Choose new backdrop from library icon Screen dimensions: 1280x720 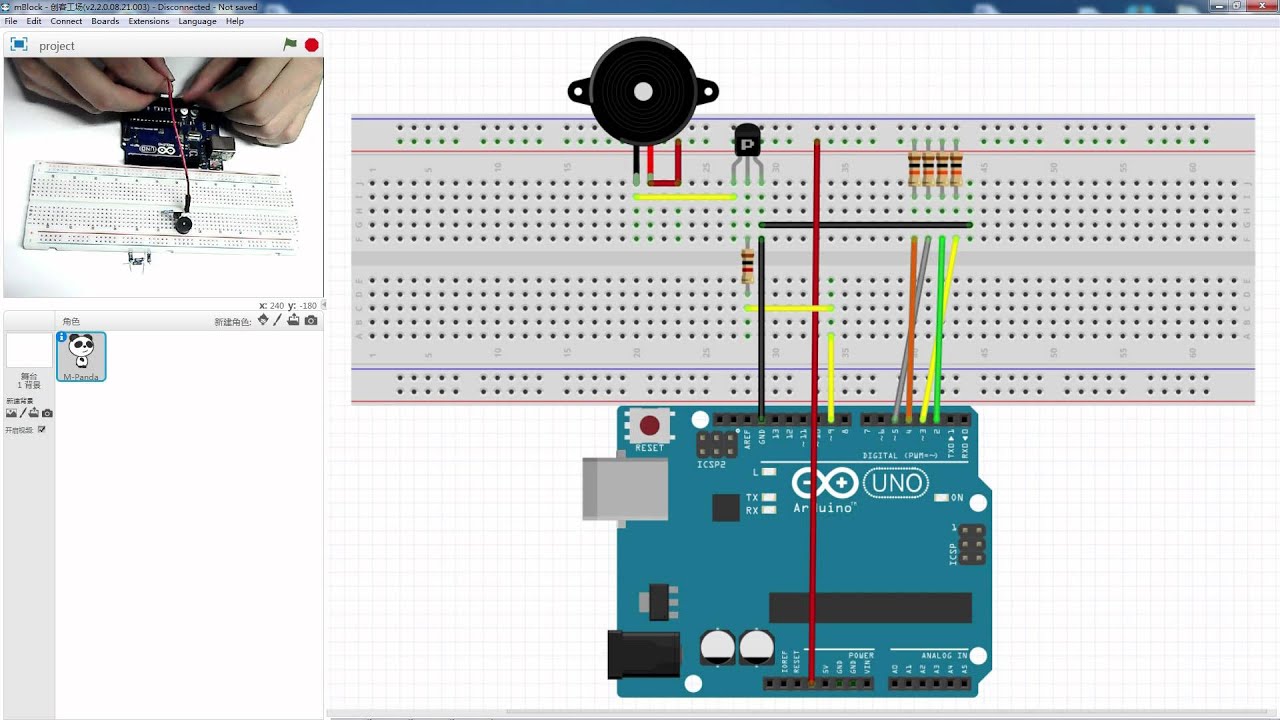click(x=11, y=413)
